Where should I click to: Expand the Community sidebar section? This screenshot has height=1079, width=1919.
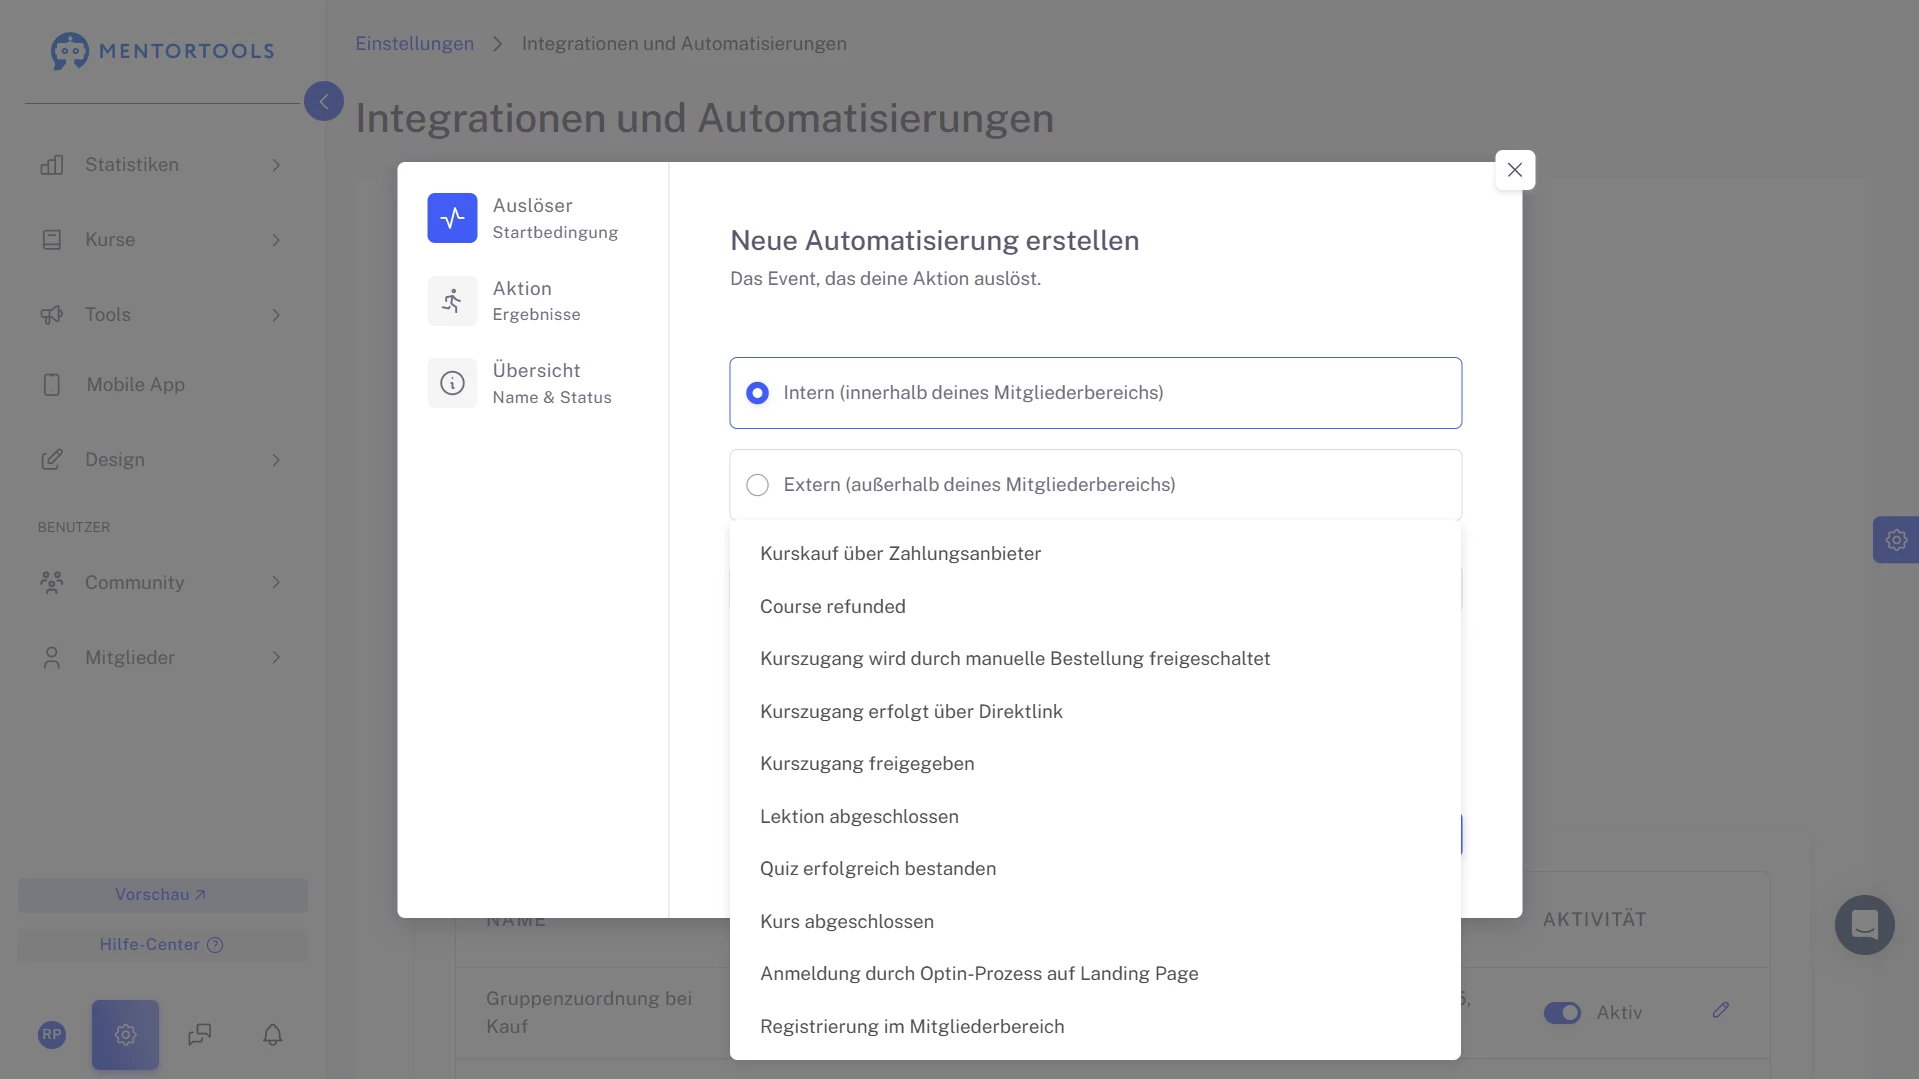(x=160, y=582)
